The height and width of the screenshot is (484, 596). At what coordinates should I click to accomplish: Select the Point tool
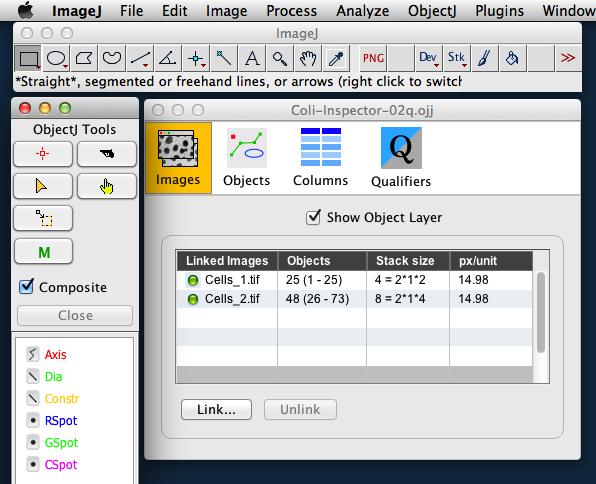click(x=196, y=58)
